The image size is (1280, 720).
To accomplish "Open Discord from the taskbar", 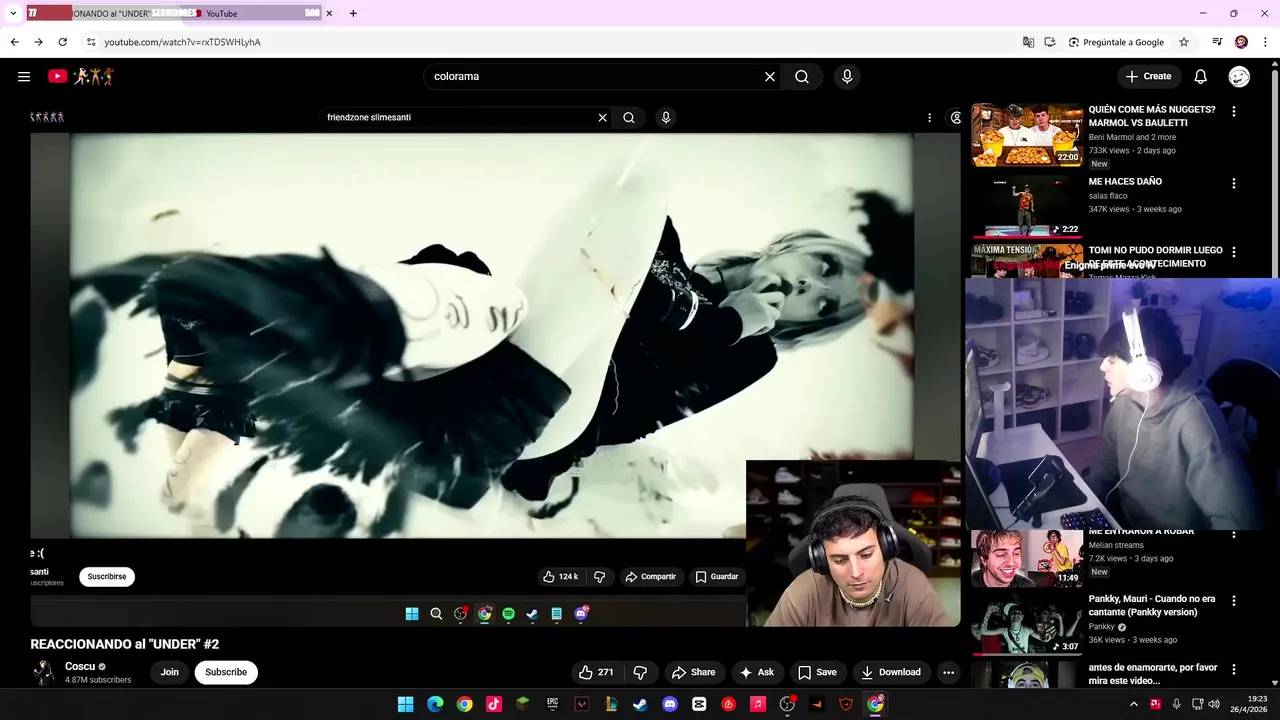I will coord(670,704).
